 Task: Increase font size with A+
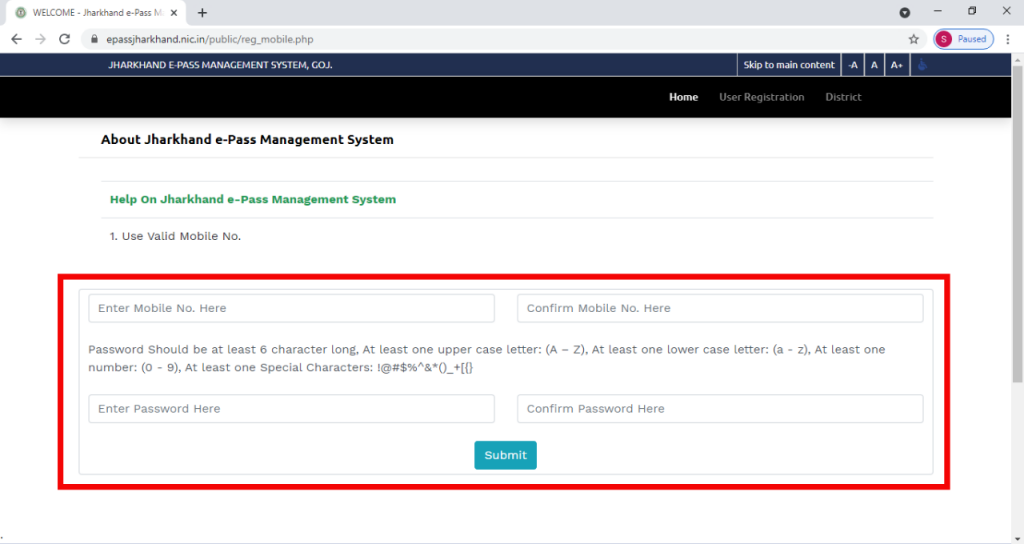tap(896, 65)
